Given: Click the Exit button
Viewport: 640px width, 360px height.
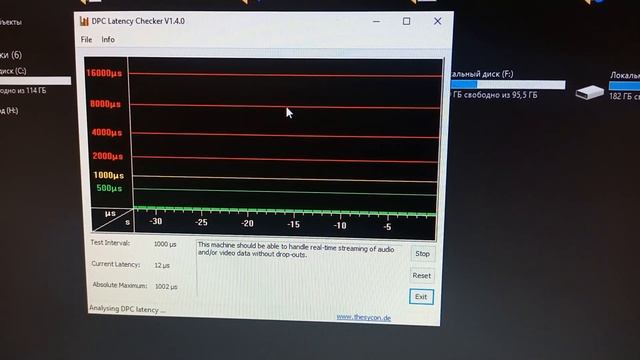Looking at the screenshot, I should click(421, 297).
